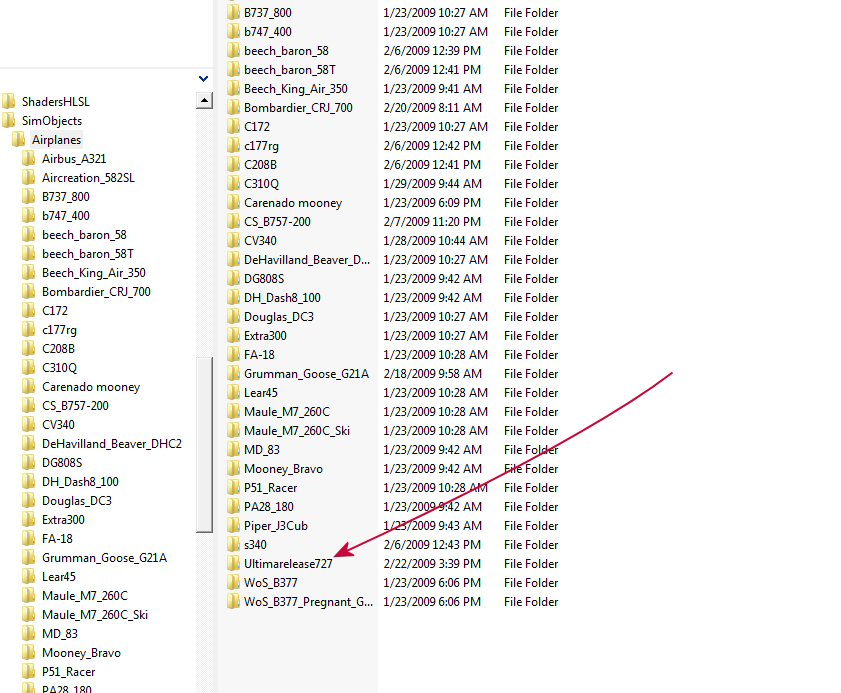Screen dimensions: 841x693
Task: Select Grumman_Goose_G21A name in file list
Action: point(306,373)
